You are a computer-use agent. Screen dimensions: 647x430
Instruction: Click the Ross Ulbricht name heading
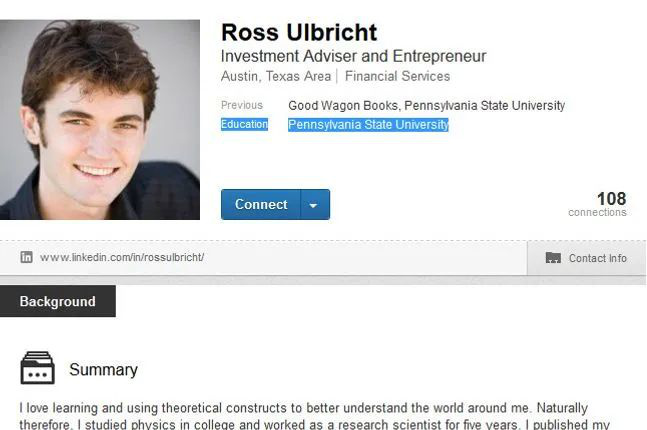(x=299, y=32)
